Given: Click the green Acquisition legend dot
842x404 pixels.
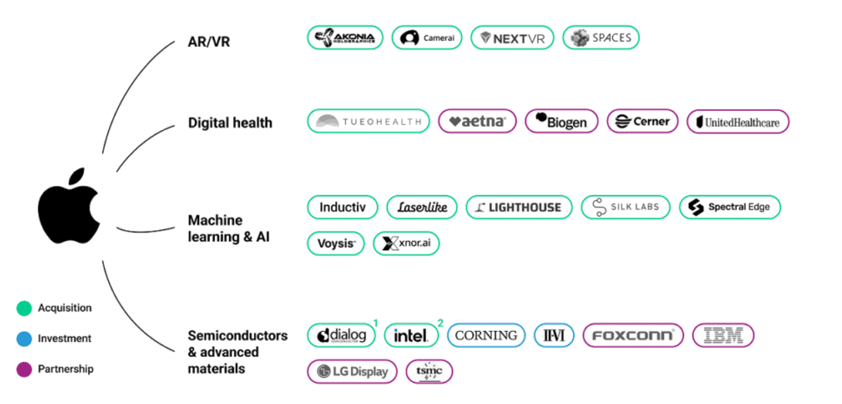Looking at the screenshot, I should tap(24, 308).
